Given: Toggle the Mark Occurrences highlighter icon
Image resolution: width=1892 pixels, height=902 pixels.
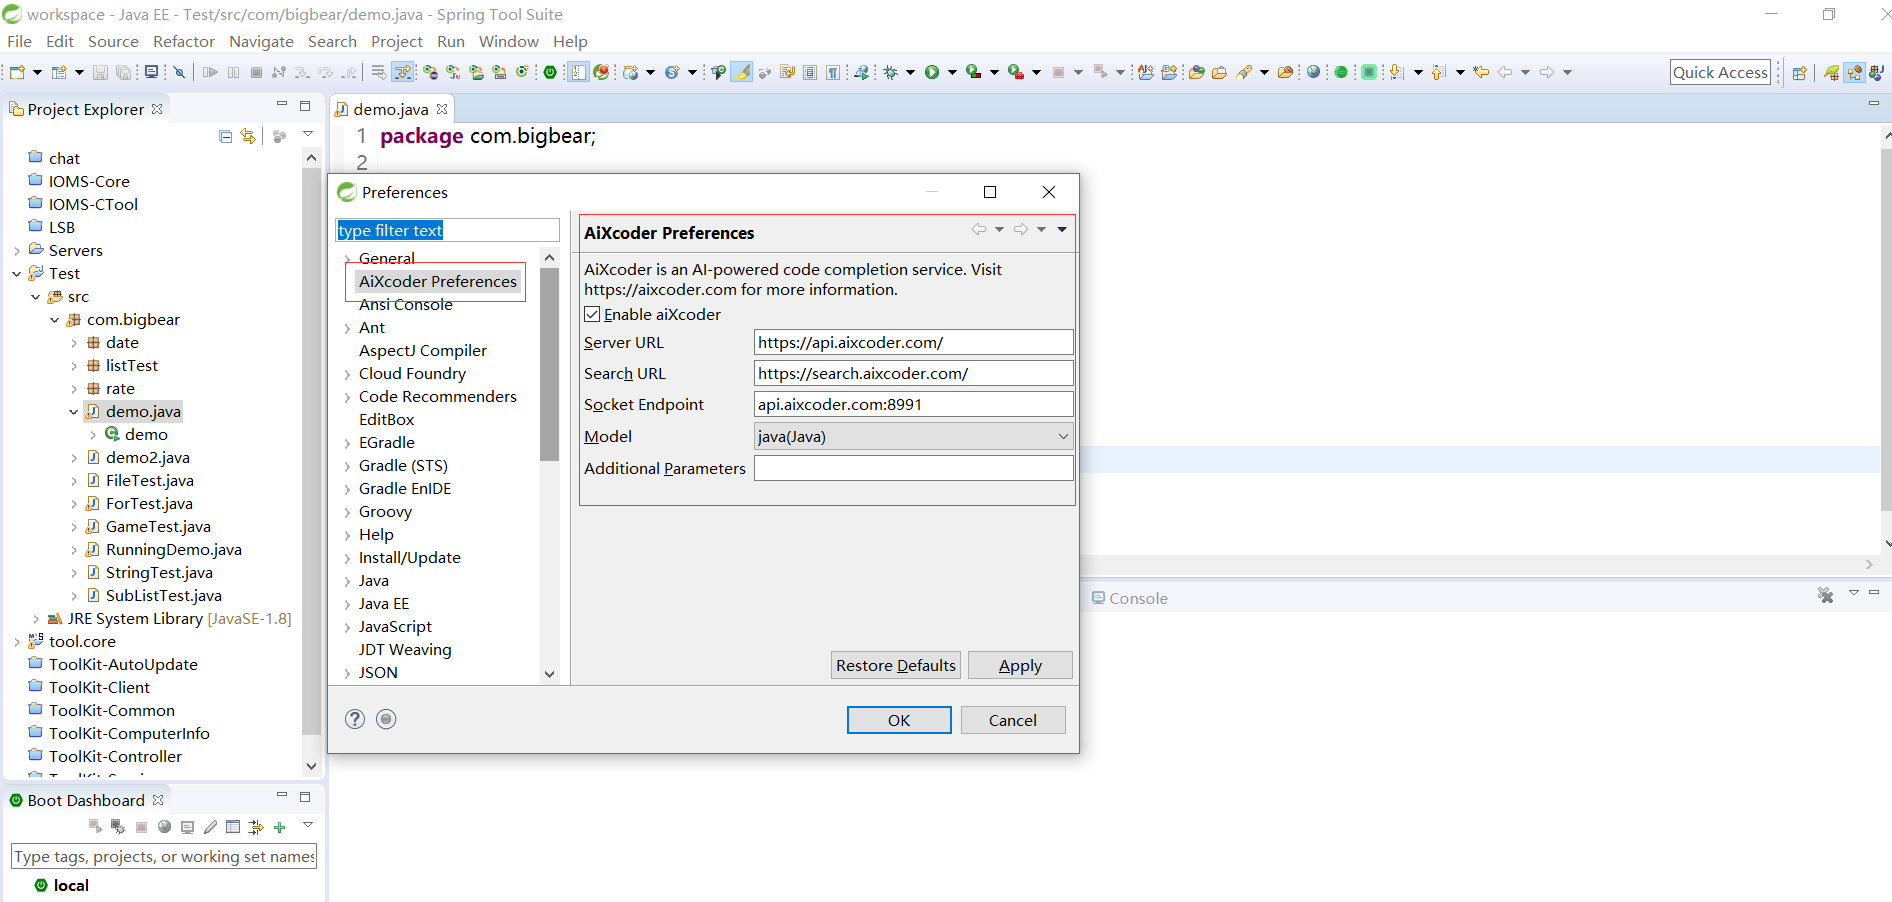Looking at the screenshot, I should [x=741, y=72].
